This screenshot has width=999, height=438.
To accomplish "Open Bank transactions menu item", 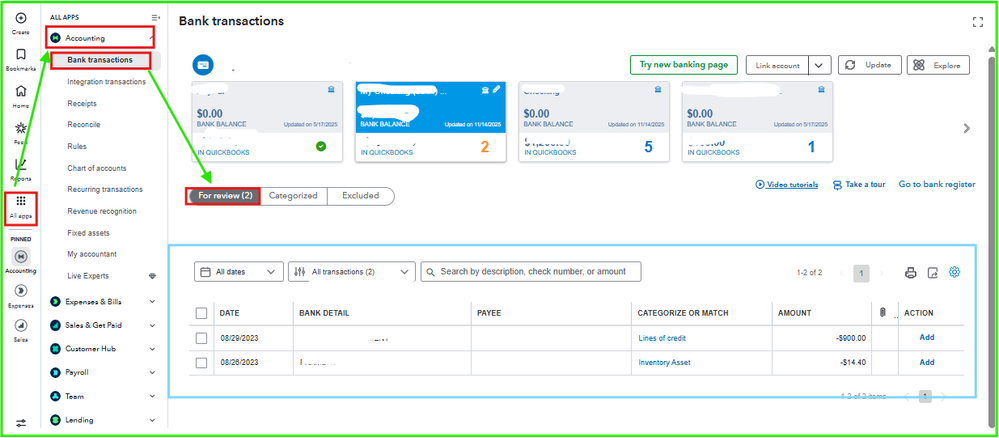I will click(100, 60).
